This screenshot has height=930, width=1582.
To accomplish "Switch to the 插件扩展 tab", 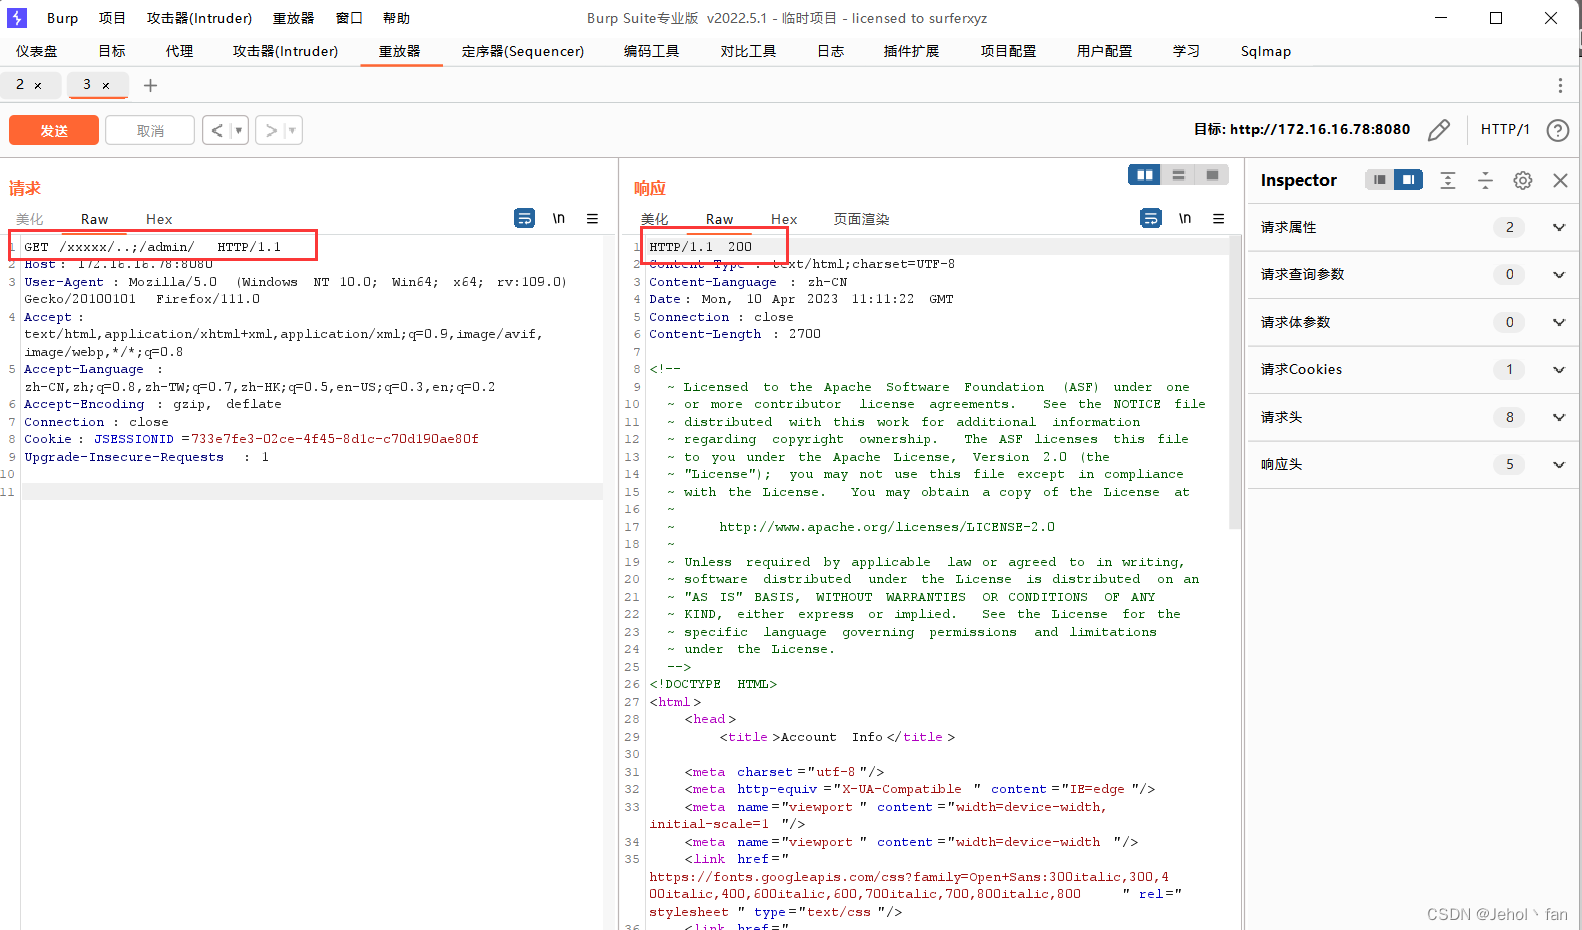I will tap(912, 51).
